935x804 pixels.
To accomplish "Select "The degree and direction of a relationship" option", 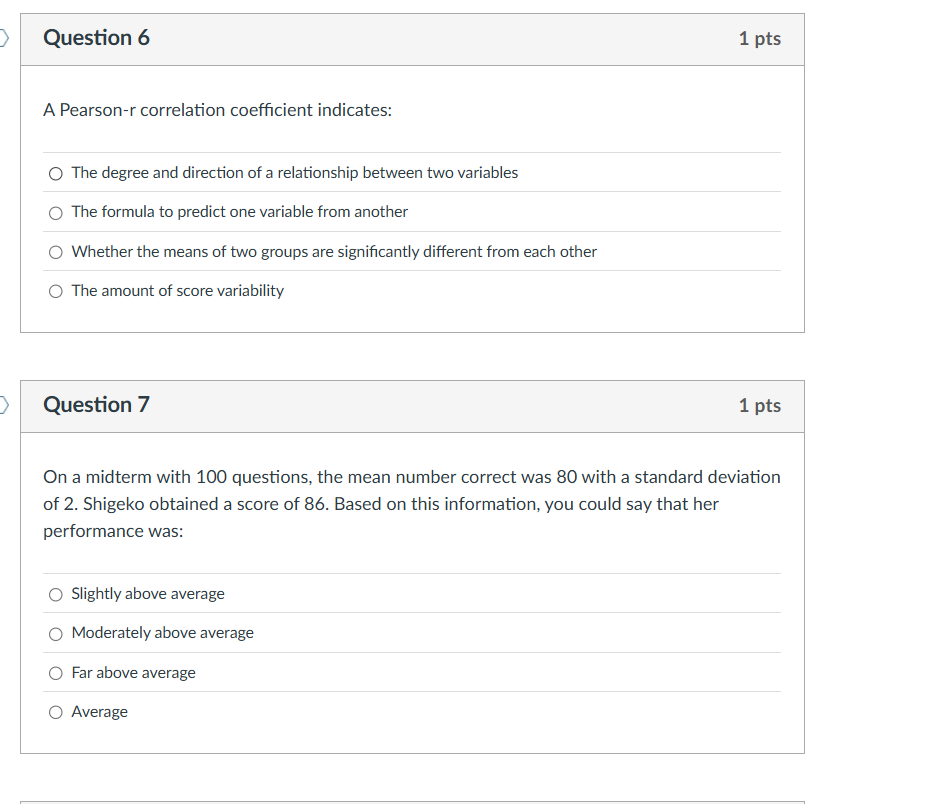I will [x=56, y=173].
